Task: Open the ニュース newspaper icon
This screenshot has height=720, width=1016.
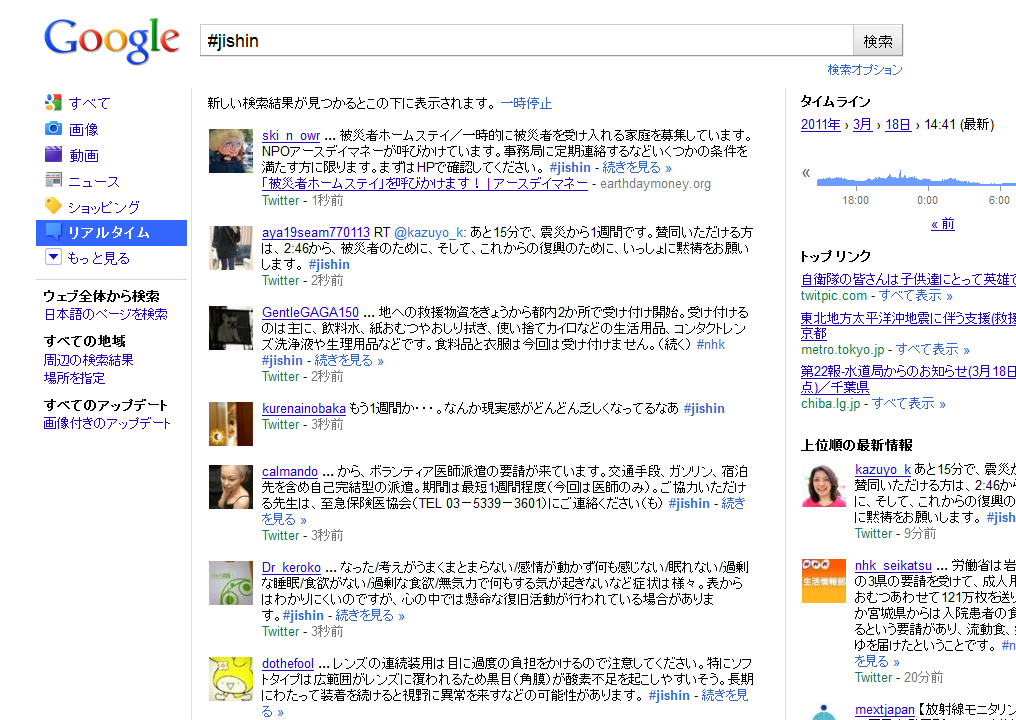Action: [53, 181]
